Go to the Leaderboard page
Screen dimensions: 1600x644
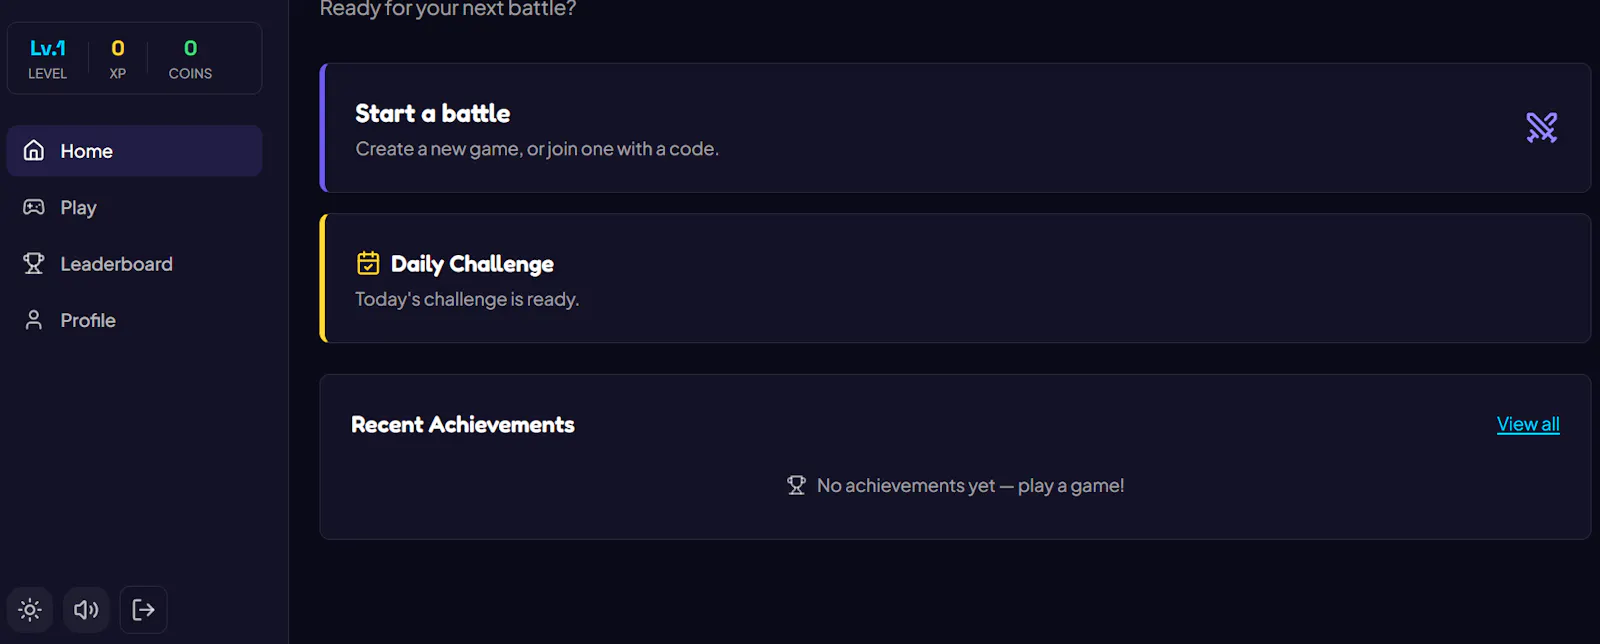click(134, 264)
